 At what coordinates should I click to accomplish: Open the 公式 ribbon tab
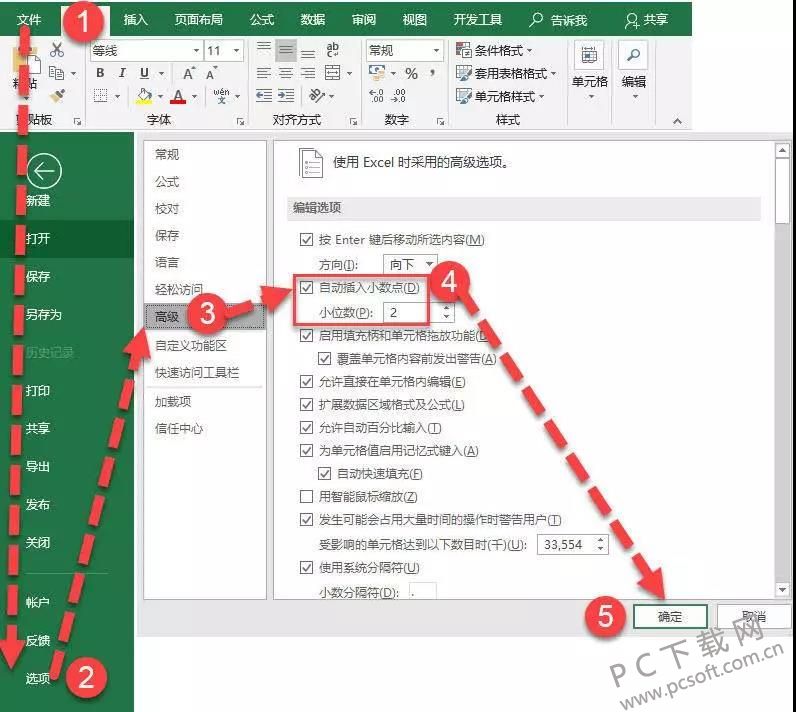point(261,20)
